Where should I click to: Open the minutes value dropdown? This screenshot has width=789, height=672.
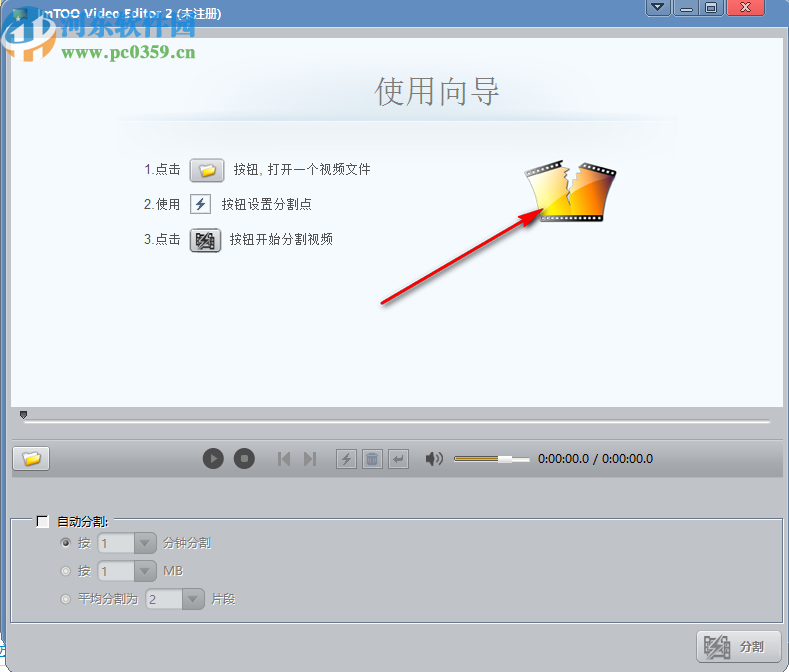click(x=145, y=543)
